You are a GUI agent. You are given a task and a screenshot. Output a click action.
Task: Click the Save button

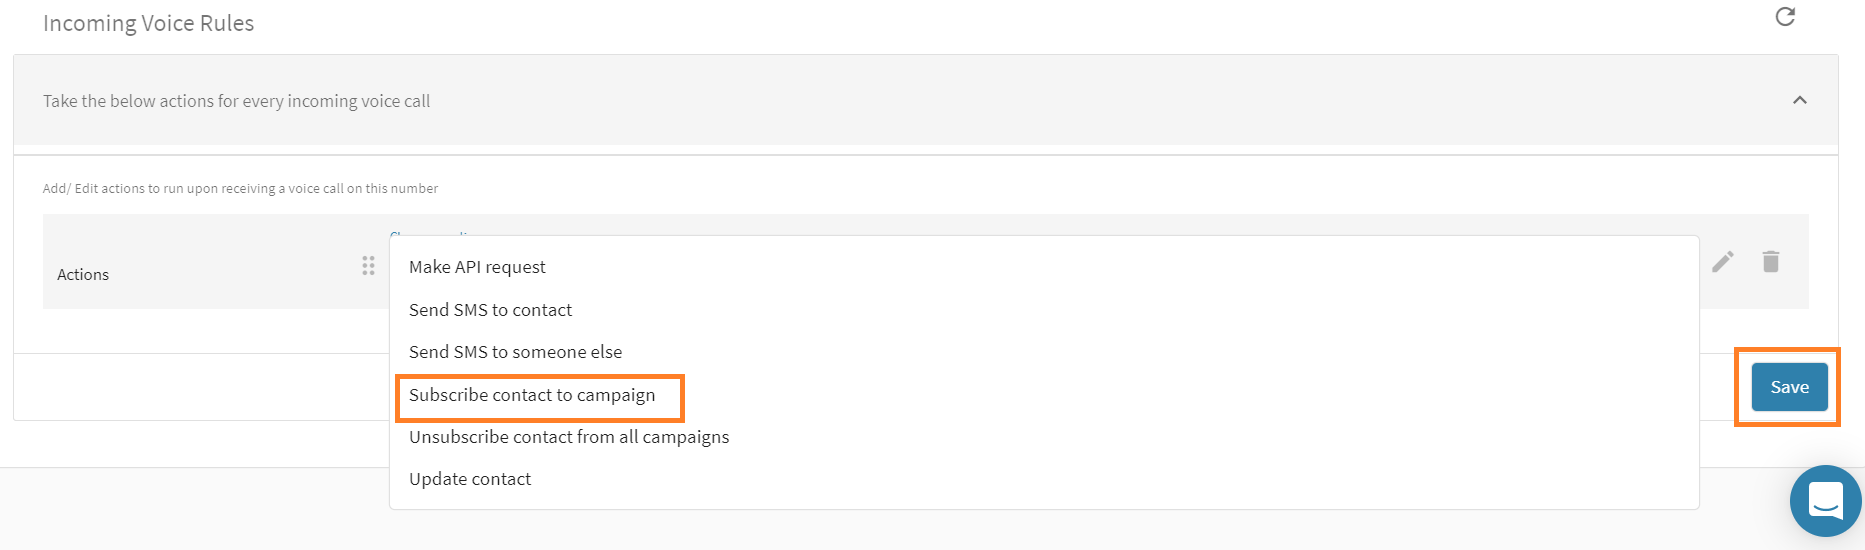pyautogui.click(x=1789, y=387)
